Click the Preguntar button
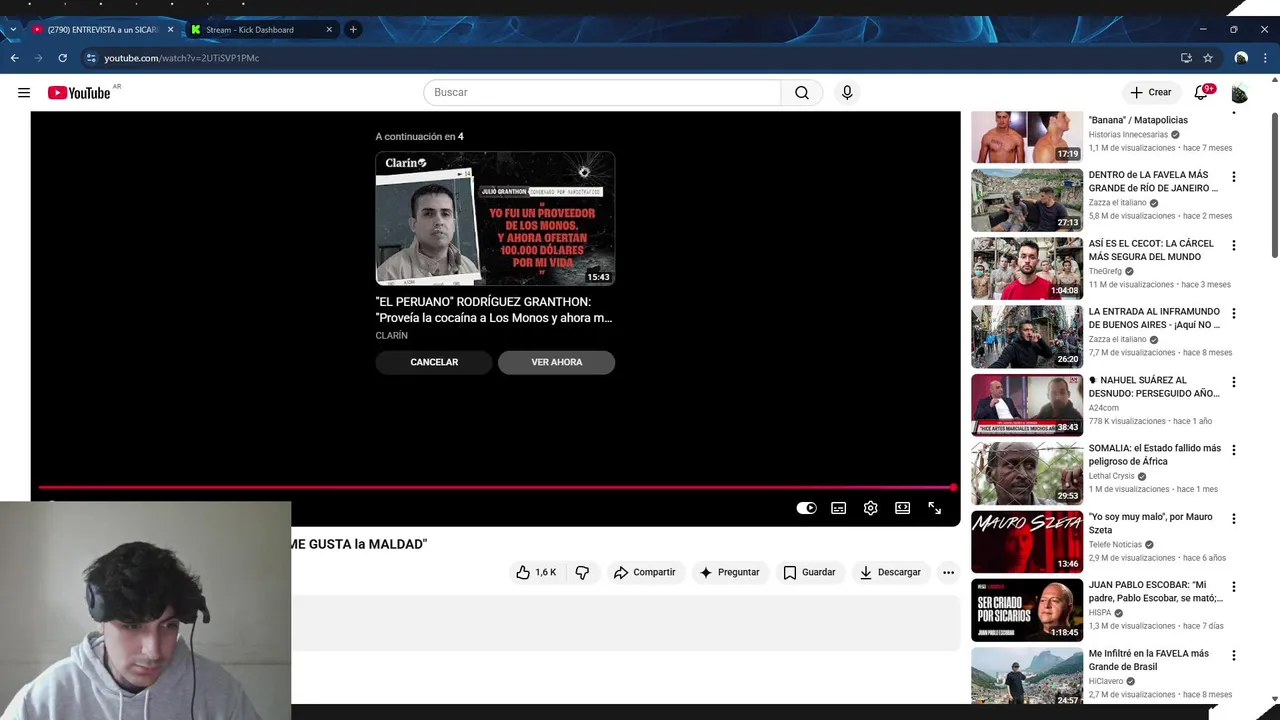The image size is (1280, 720). click(730, 572)
